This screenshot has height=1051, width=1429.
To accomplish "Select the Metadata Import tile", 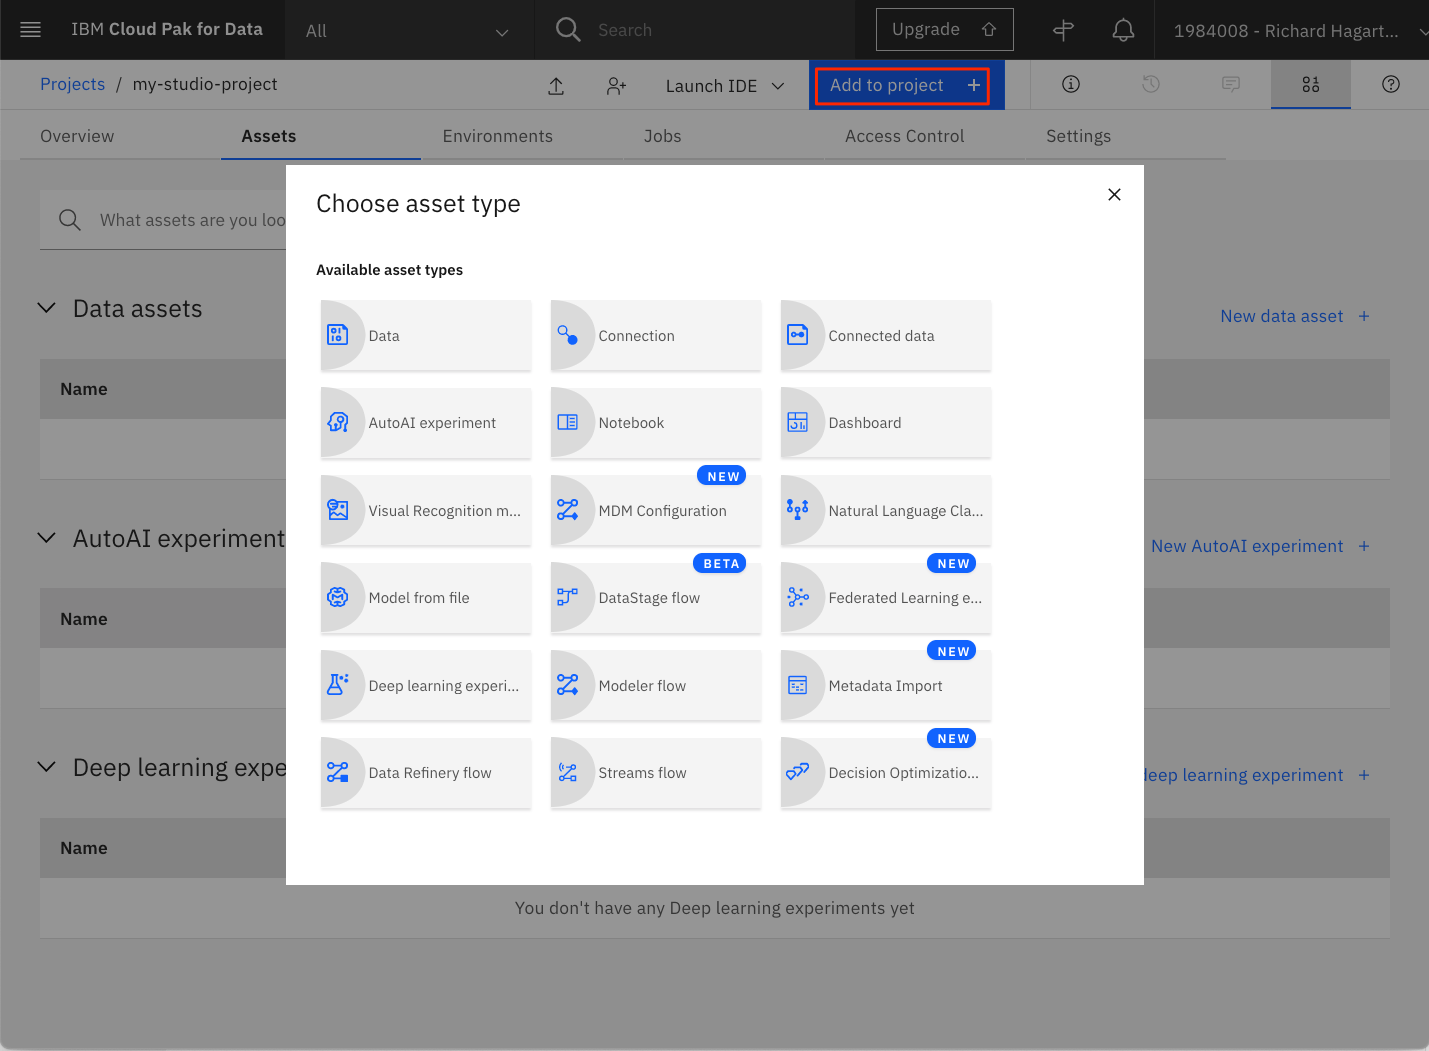I will pos(886,686).
